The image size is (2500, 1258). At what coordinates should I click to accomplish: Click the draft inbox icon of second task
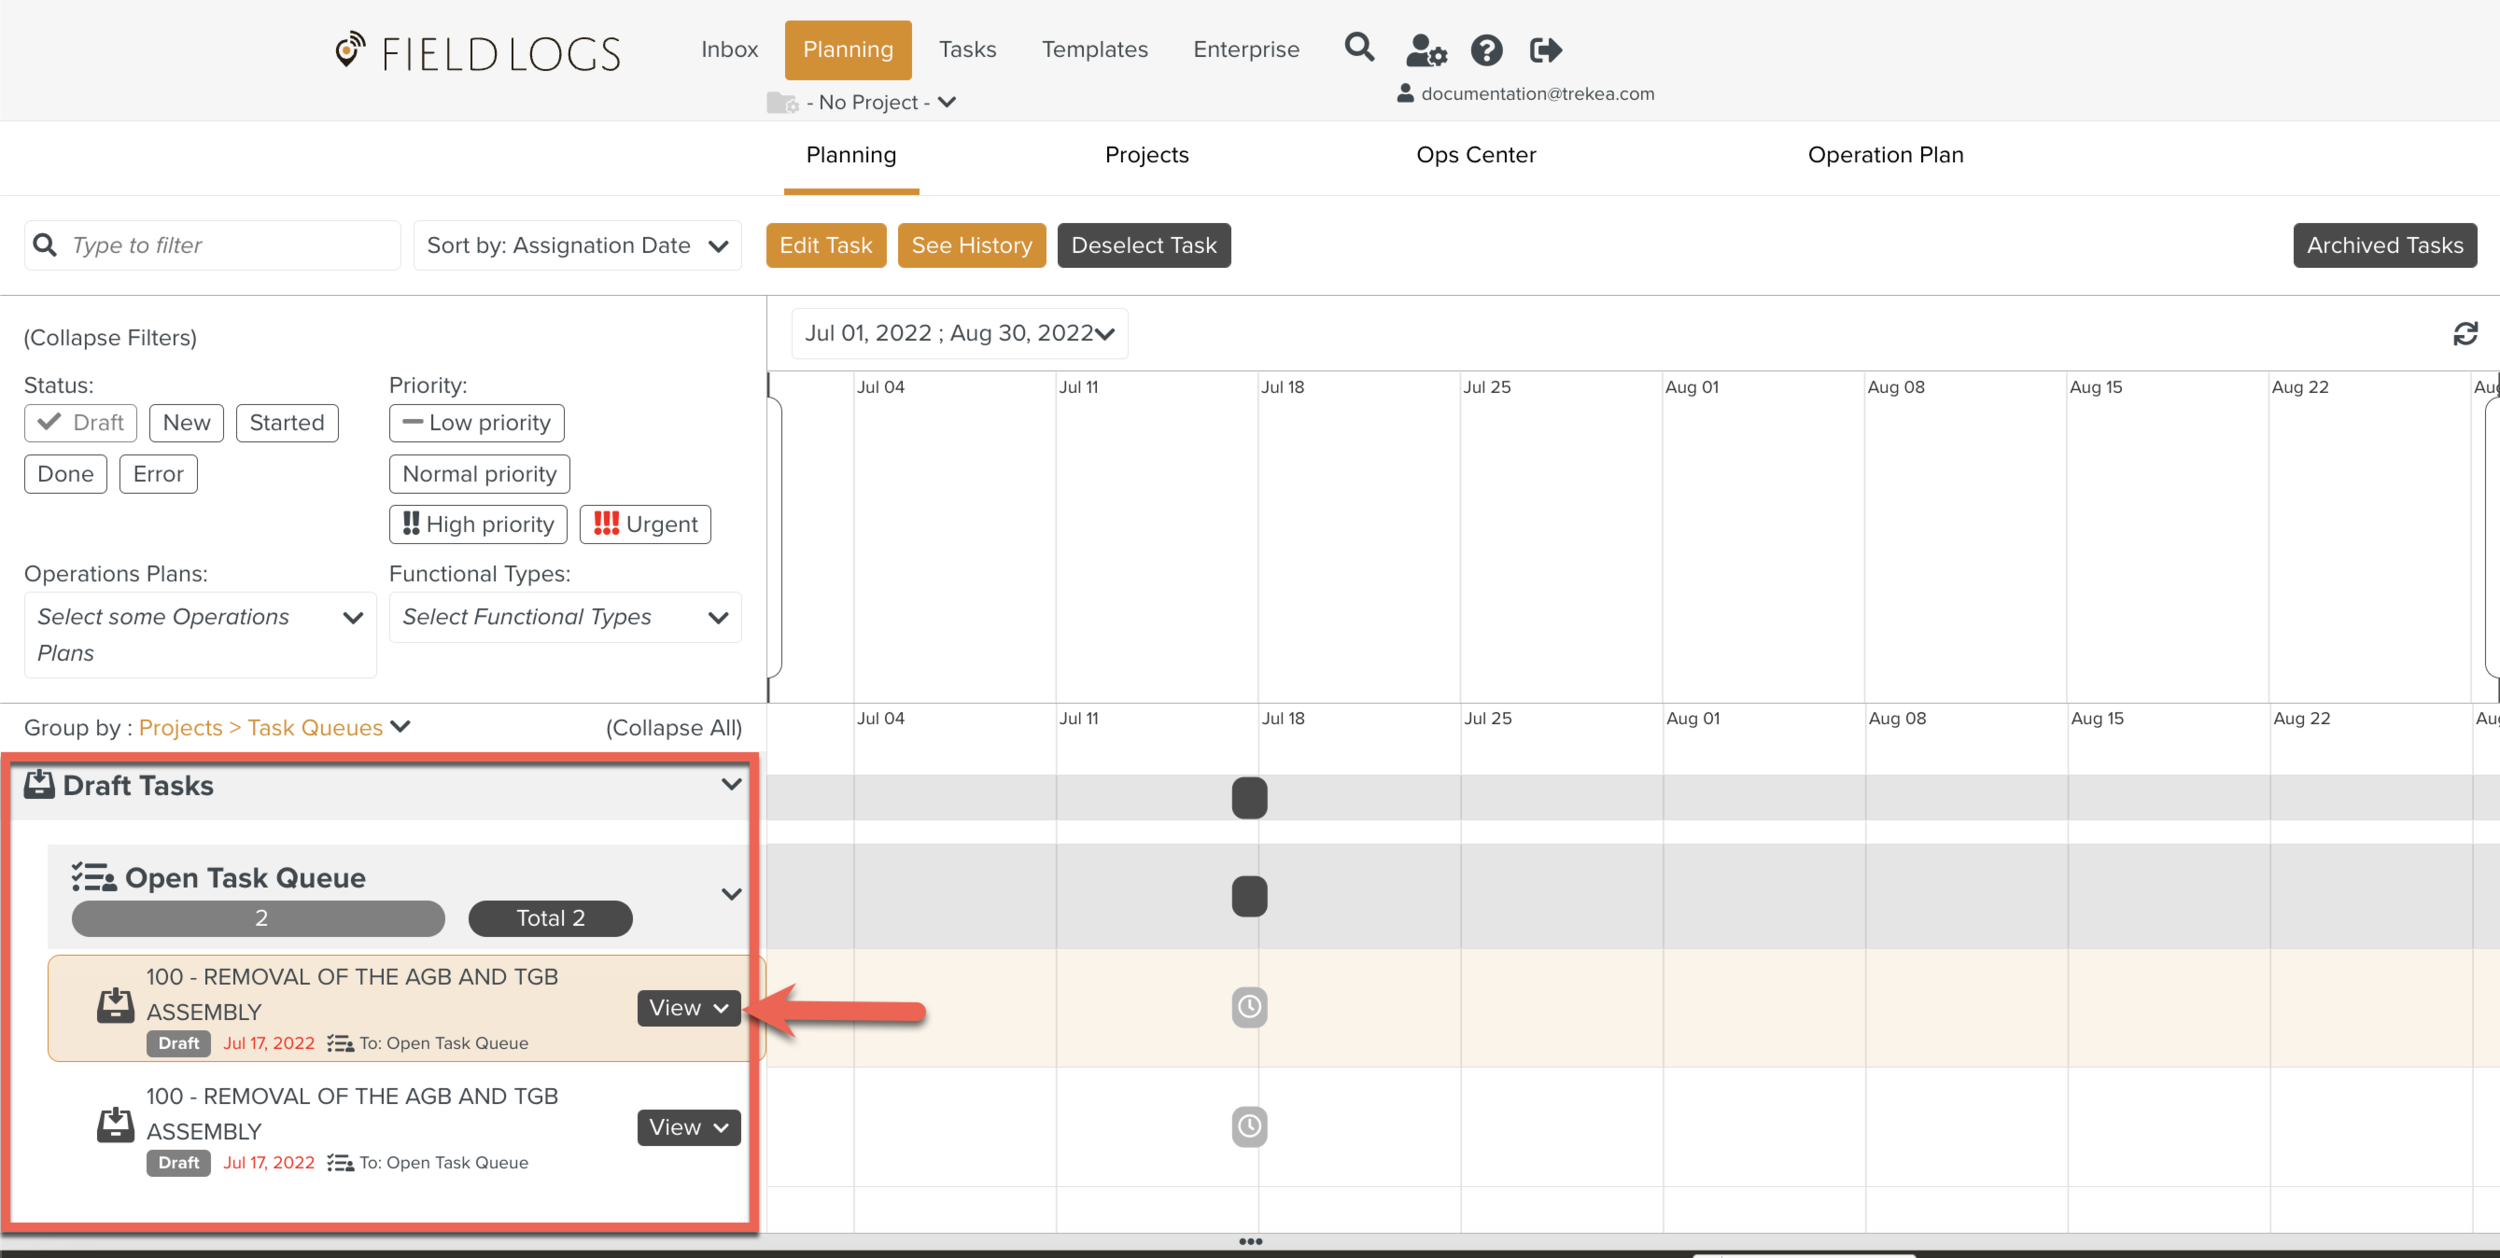(x=115, y=1125)
